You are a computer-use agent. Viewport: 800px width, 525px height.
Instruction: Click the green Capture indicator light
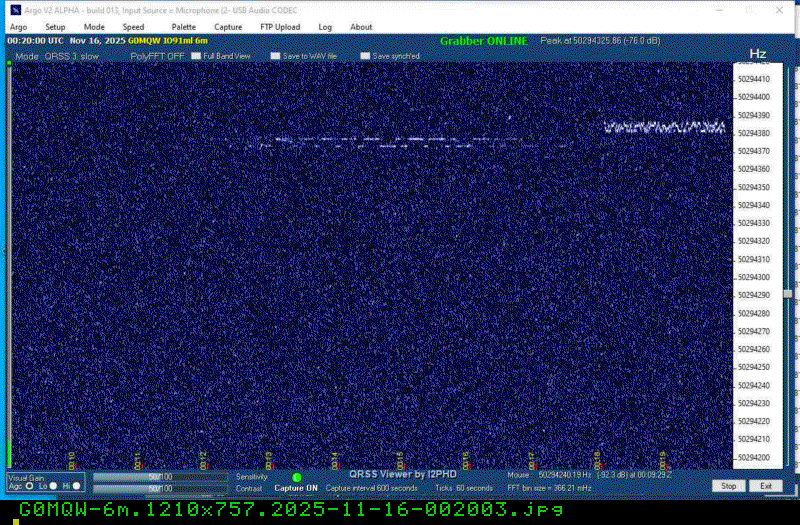297,478
